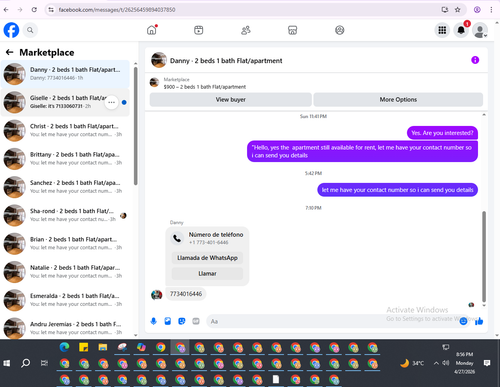The height and width of the screenshot is (387, 500).
Task: Click the conversation list scrollbar
Action: pyautogui.click(x=135, y=126)
